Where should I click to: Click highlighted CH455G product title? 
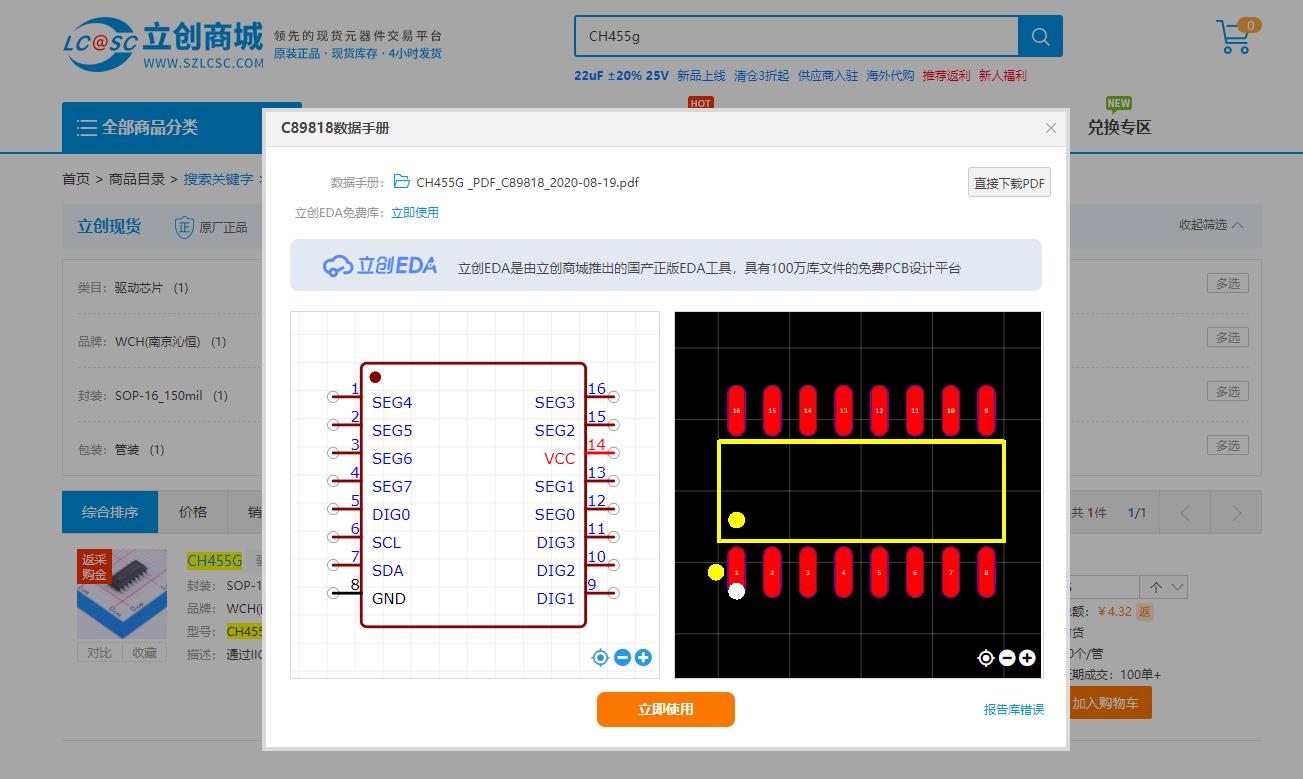pyautogui.click(x=214, y=560)
